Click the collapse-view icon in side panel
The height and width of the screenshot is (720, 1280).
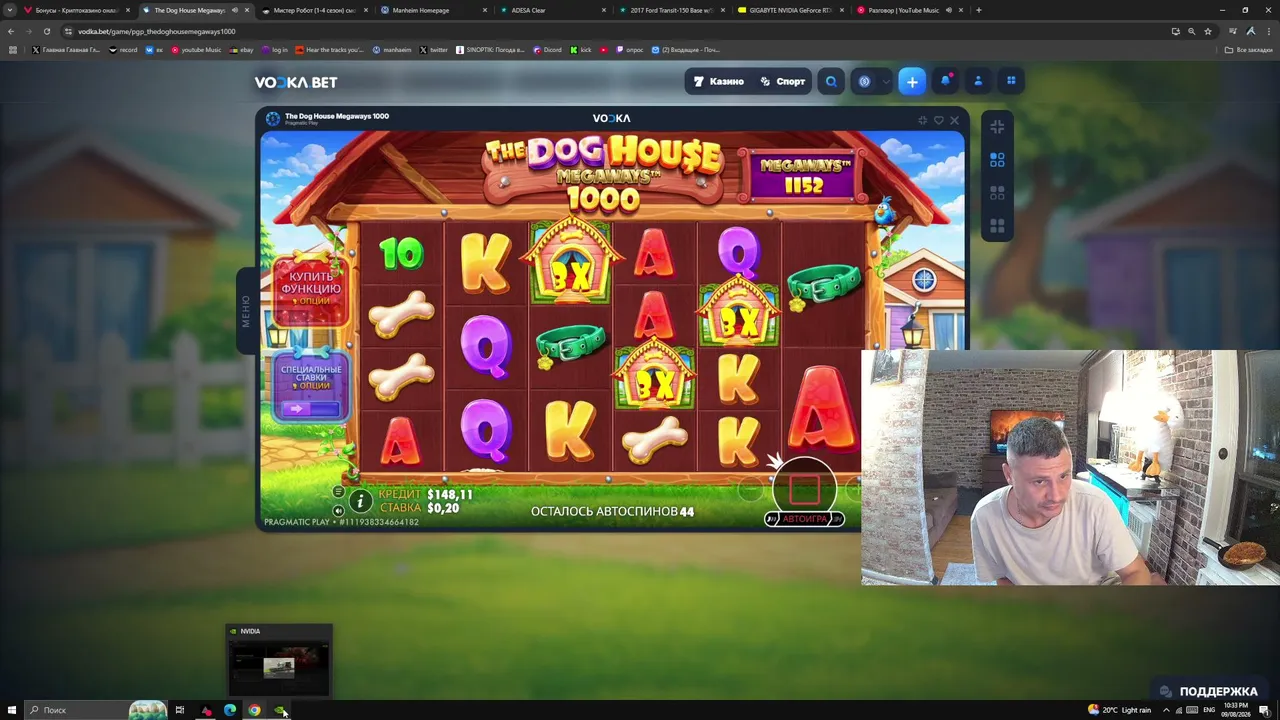click(997, 126)
